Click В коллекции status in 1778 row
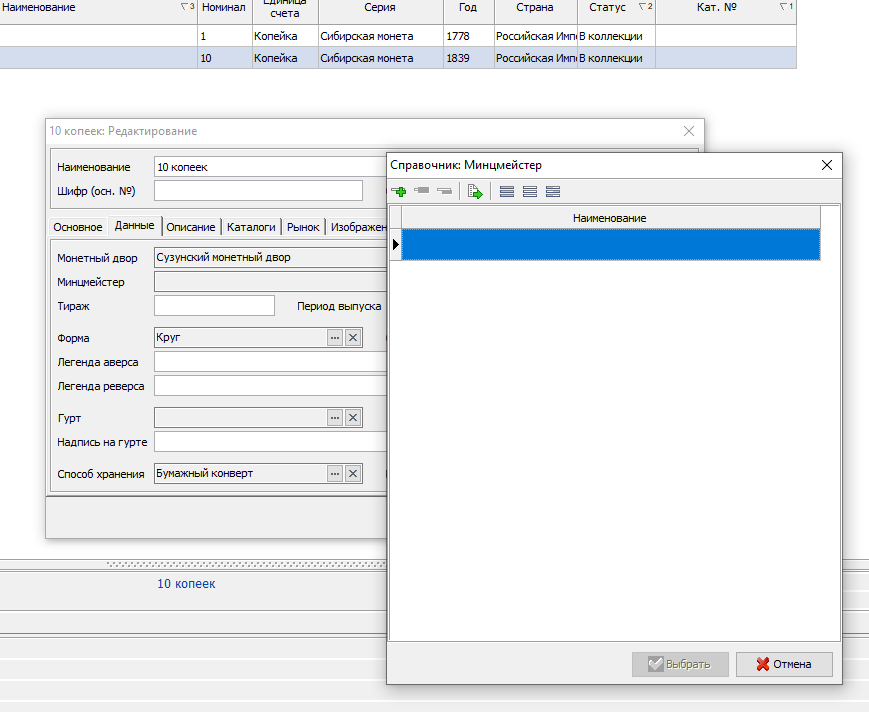 point(616,36)
